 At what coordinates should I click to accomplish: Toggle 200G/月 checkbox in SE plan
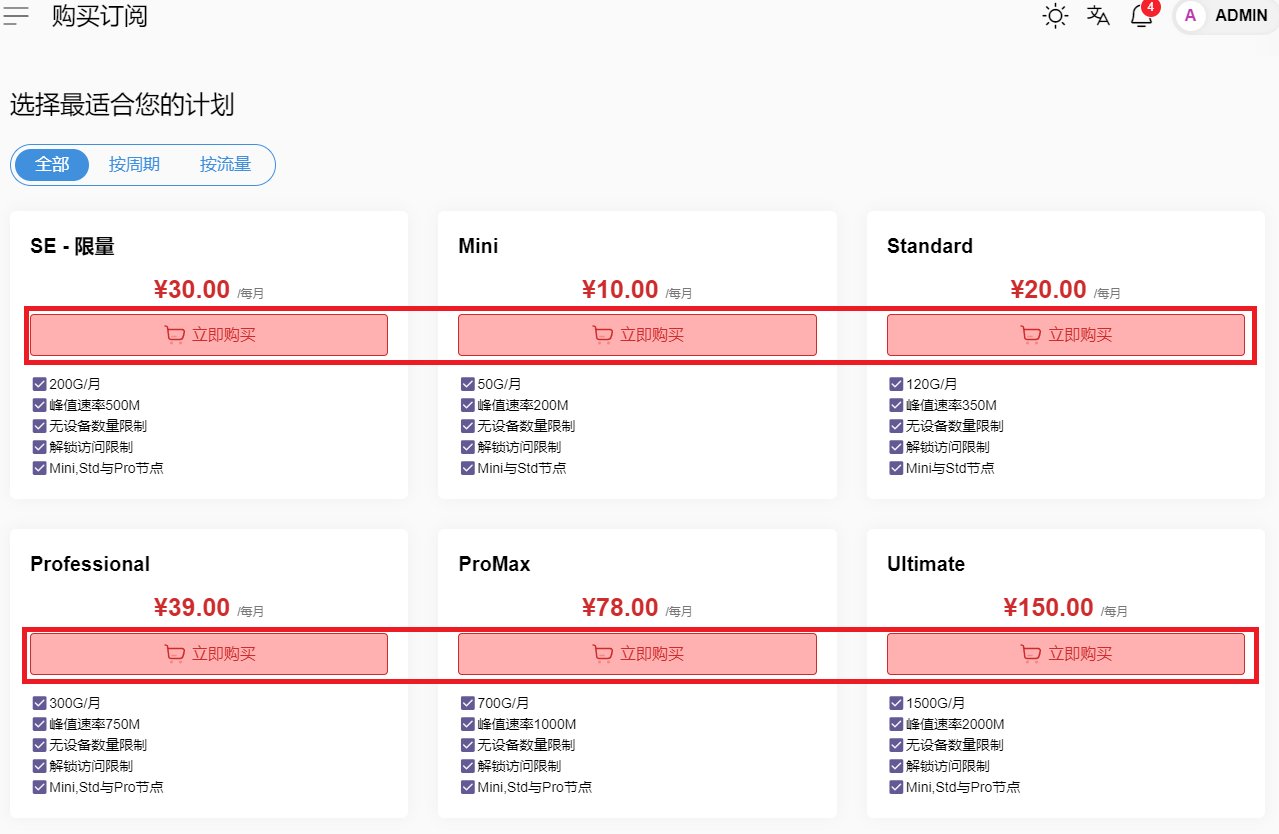point(40,384)
